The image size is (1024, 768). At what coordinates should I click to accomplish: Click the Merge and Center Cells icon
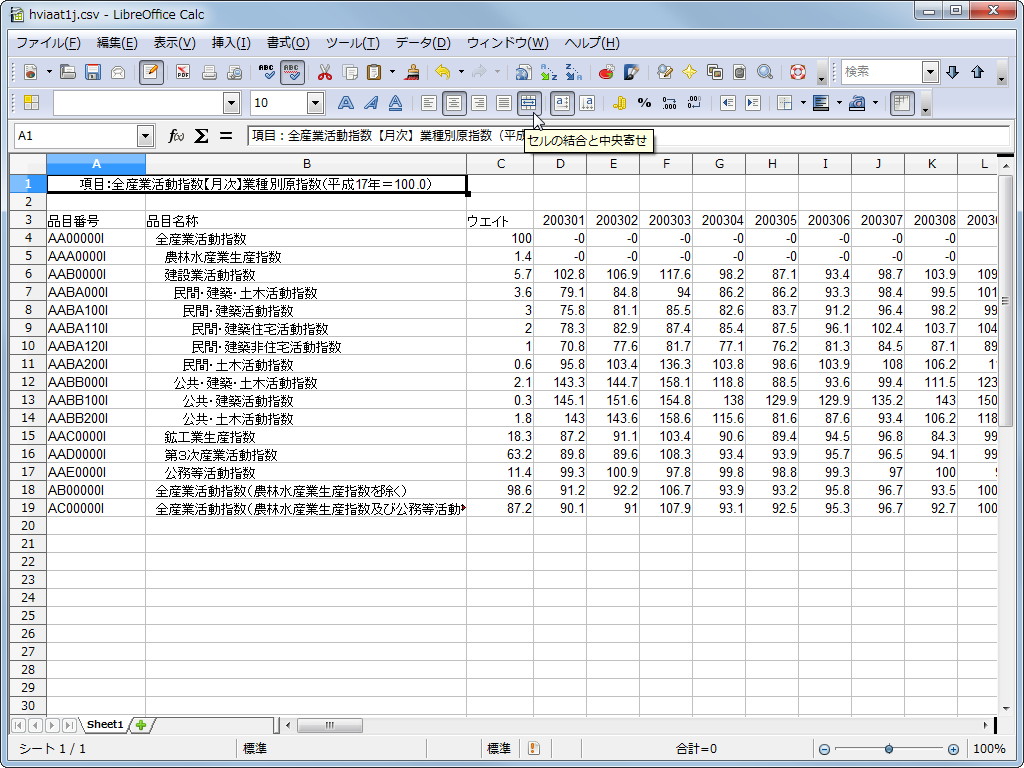(x=528, y=103)
